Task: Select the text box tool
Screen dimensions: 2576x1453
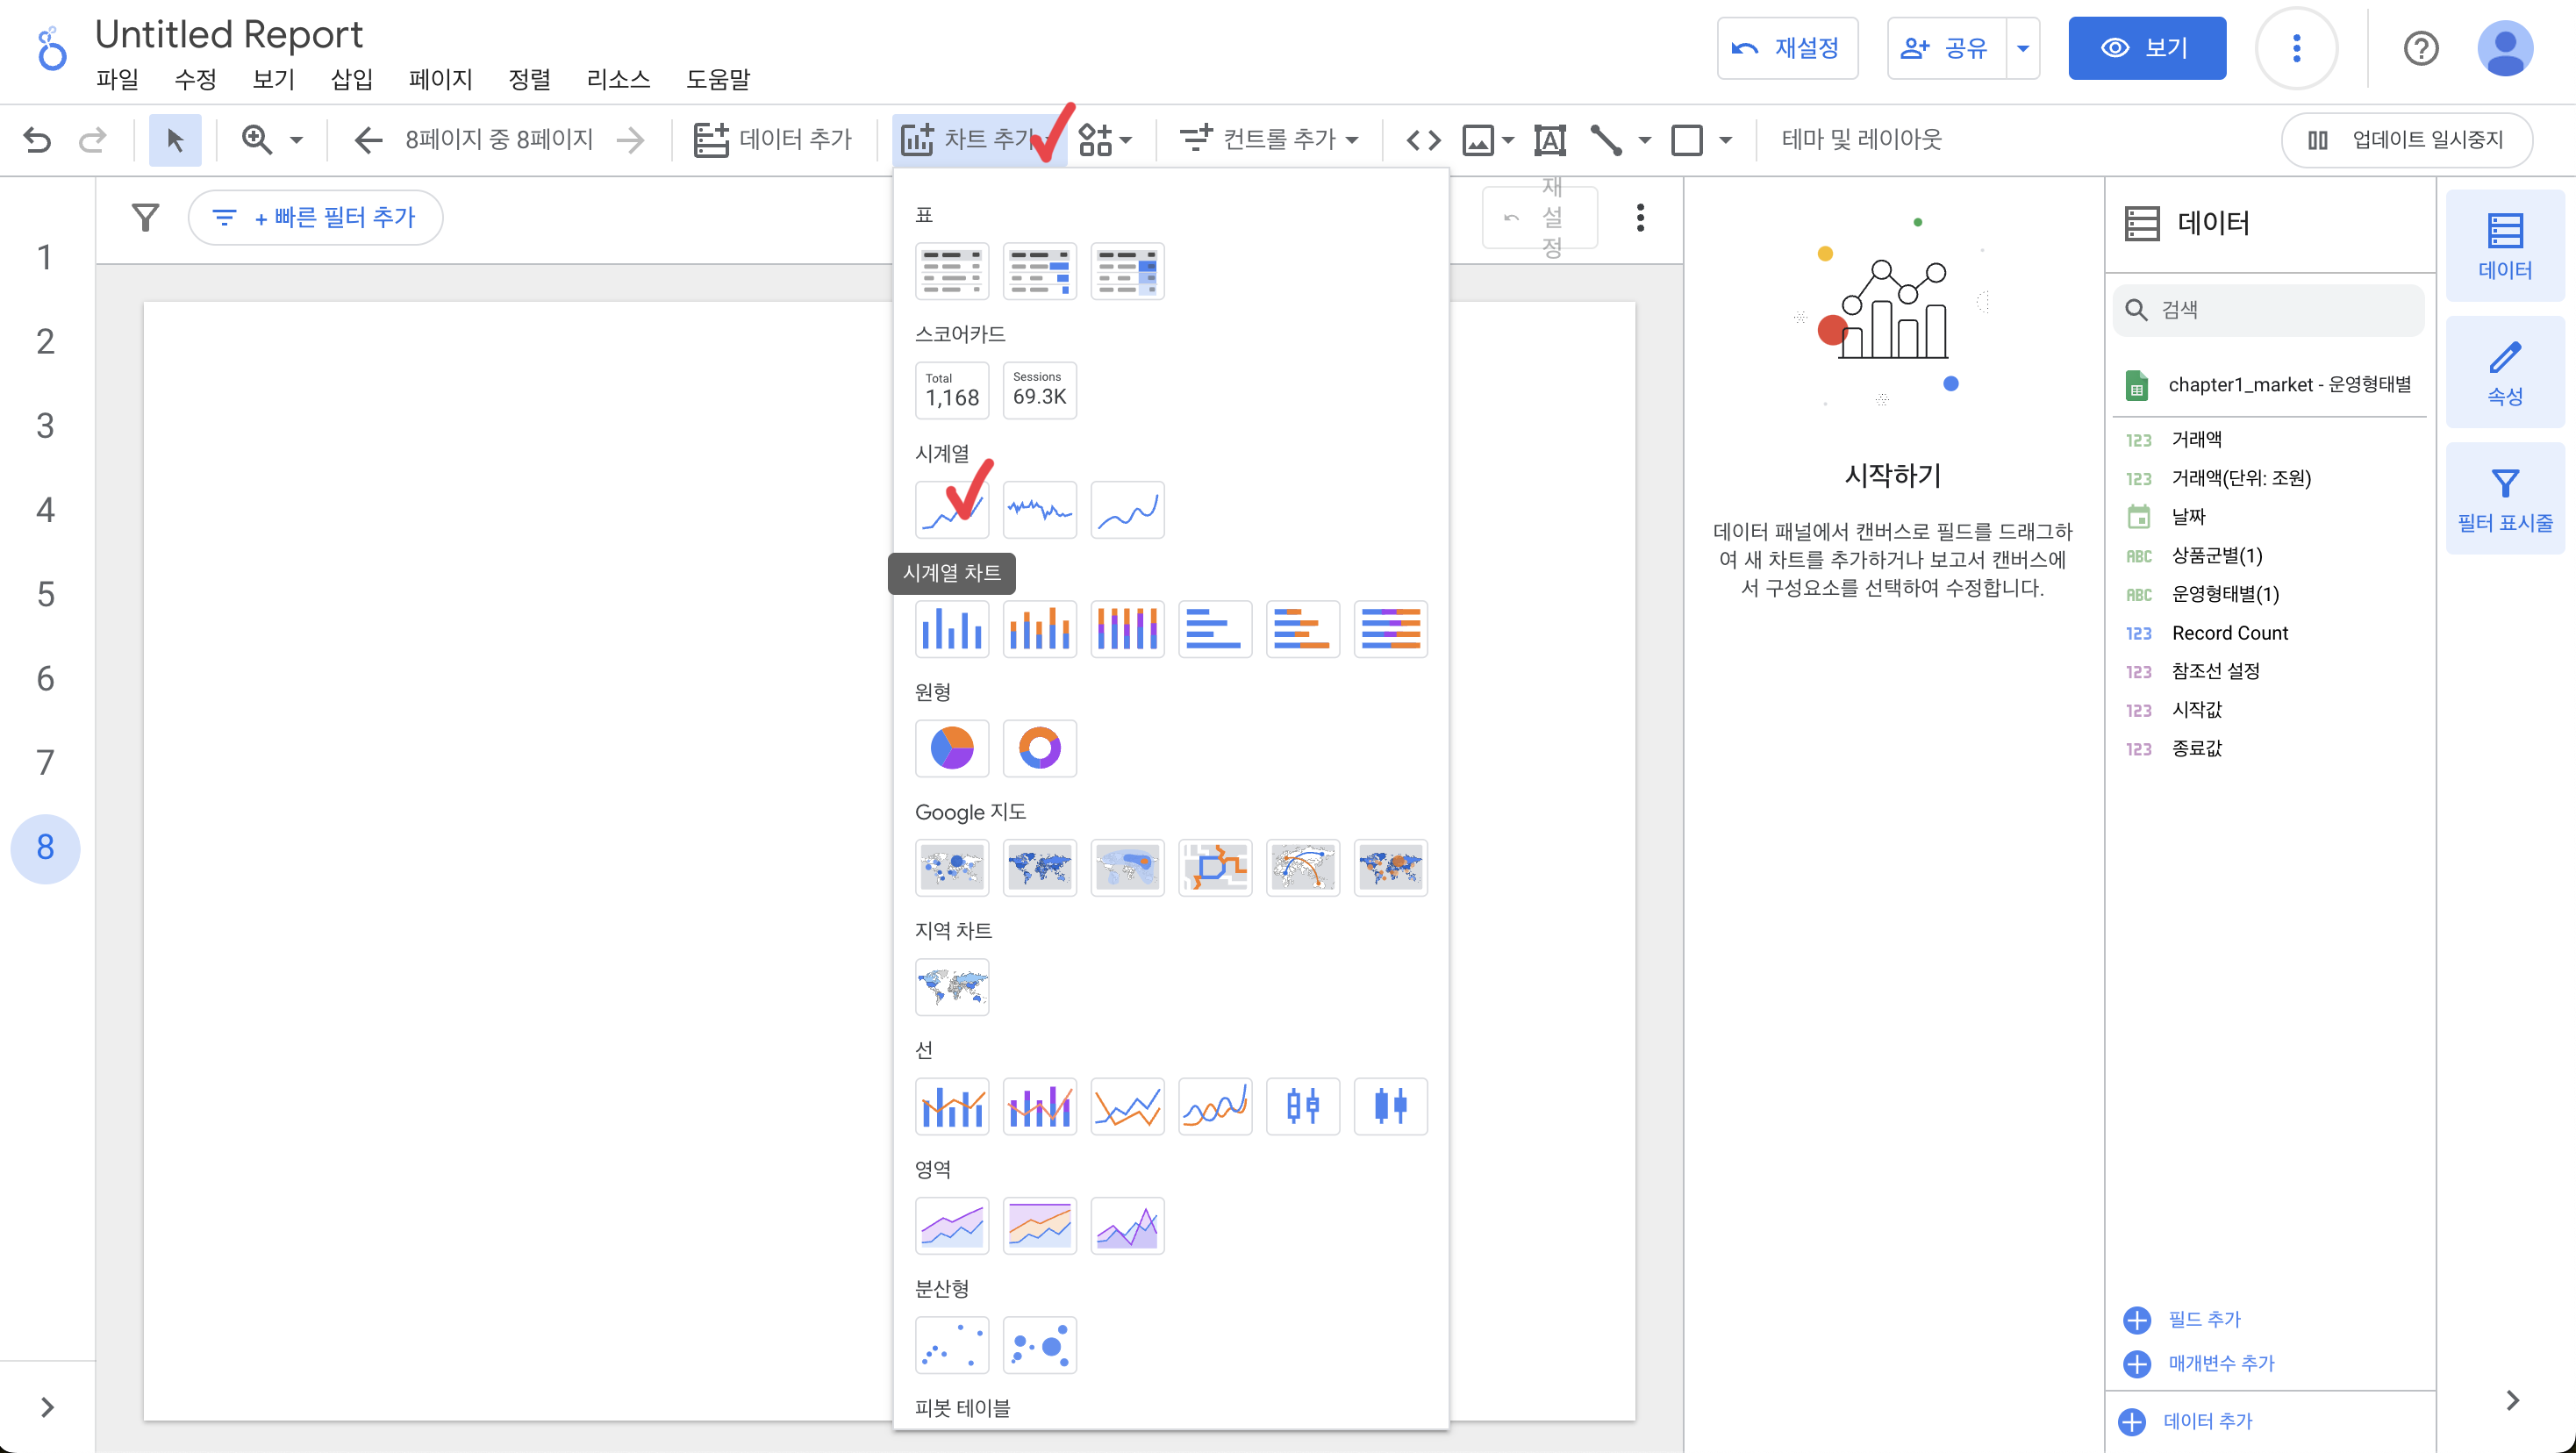Action: click(x=1549, y=140)
